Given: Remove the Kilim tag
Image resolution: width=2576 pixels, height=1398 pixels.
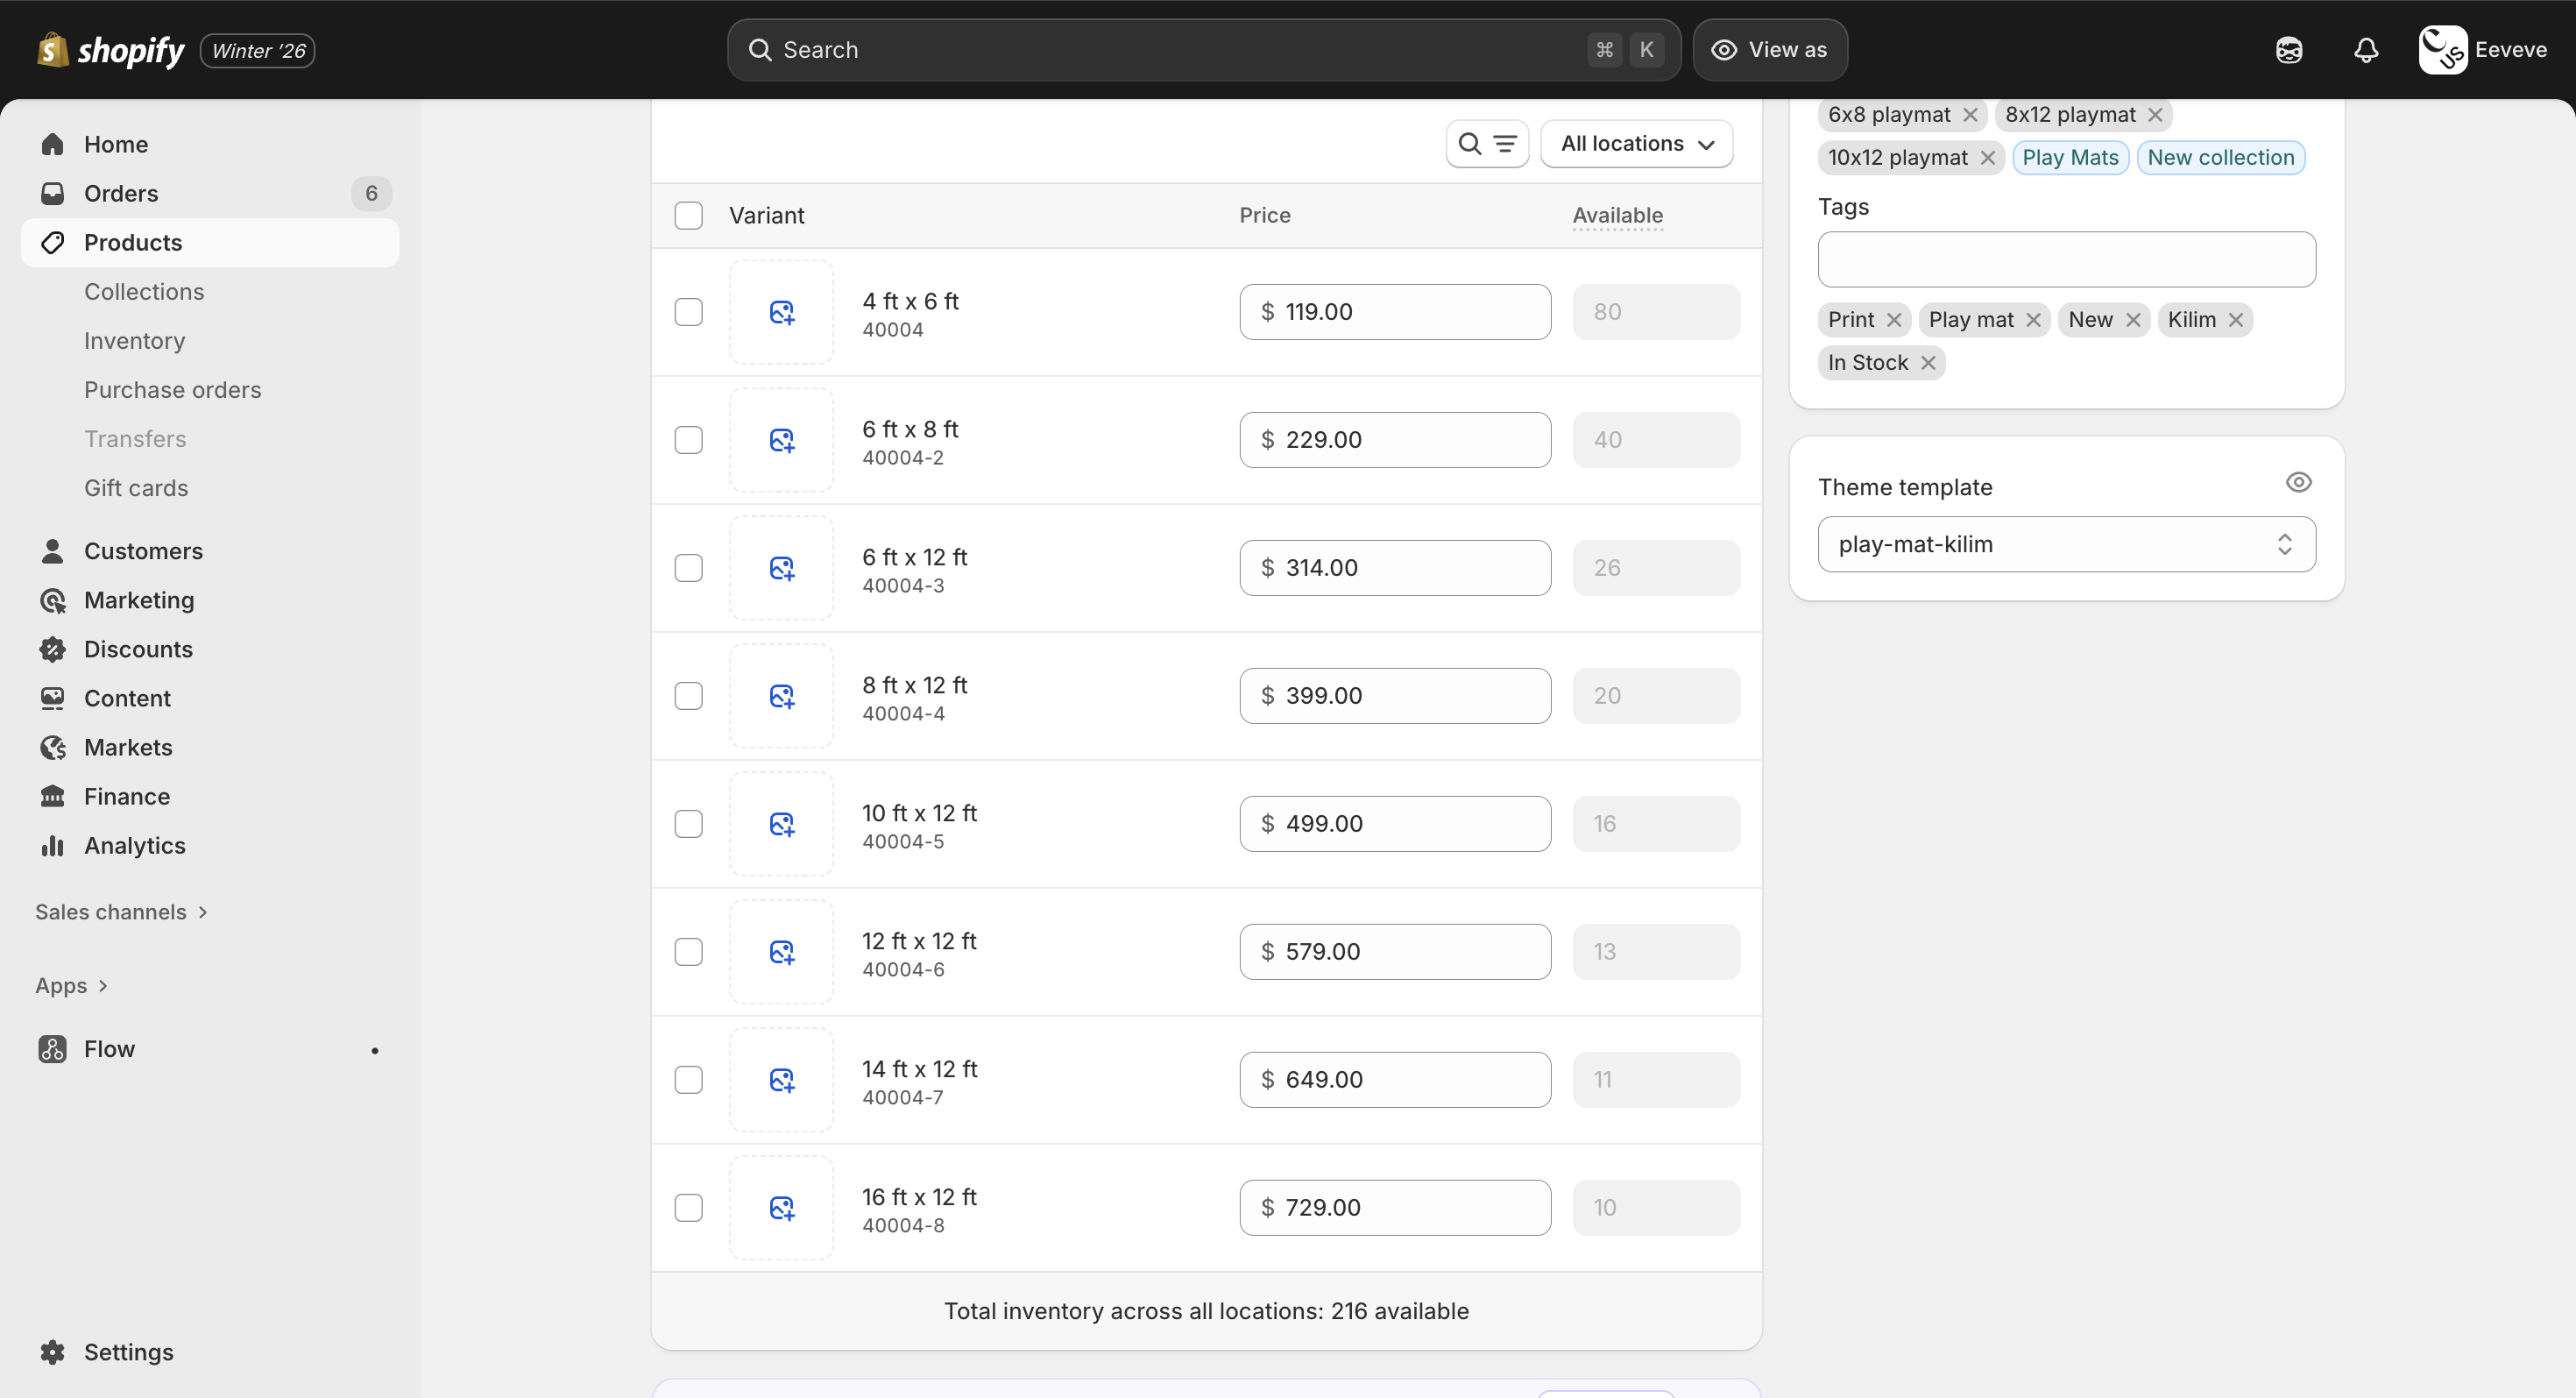Looking at the screenshot, I should [2235, 319].
